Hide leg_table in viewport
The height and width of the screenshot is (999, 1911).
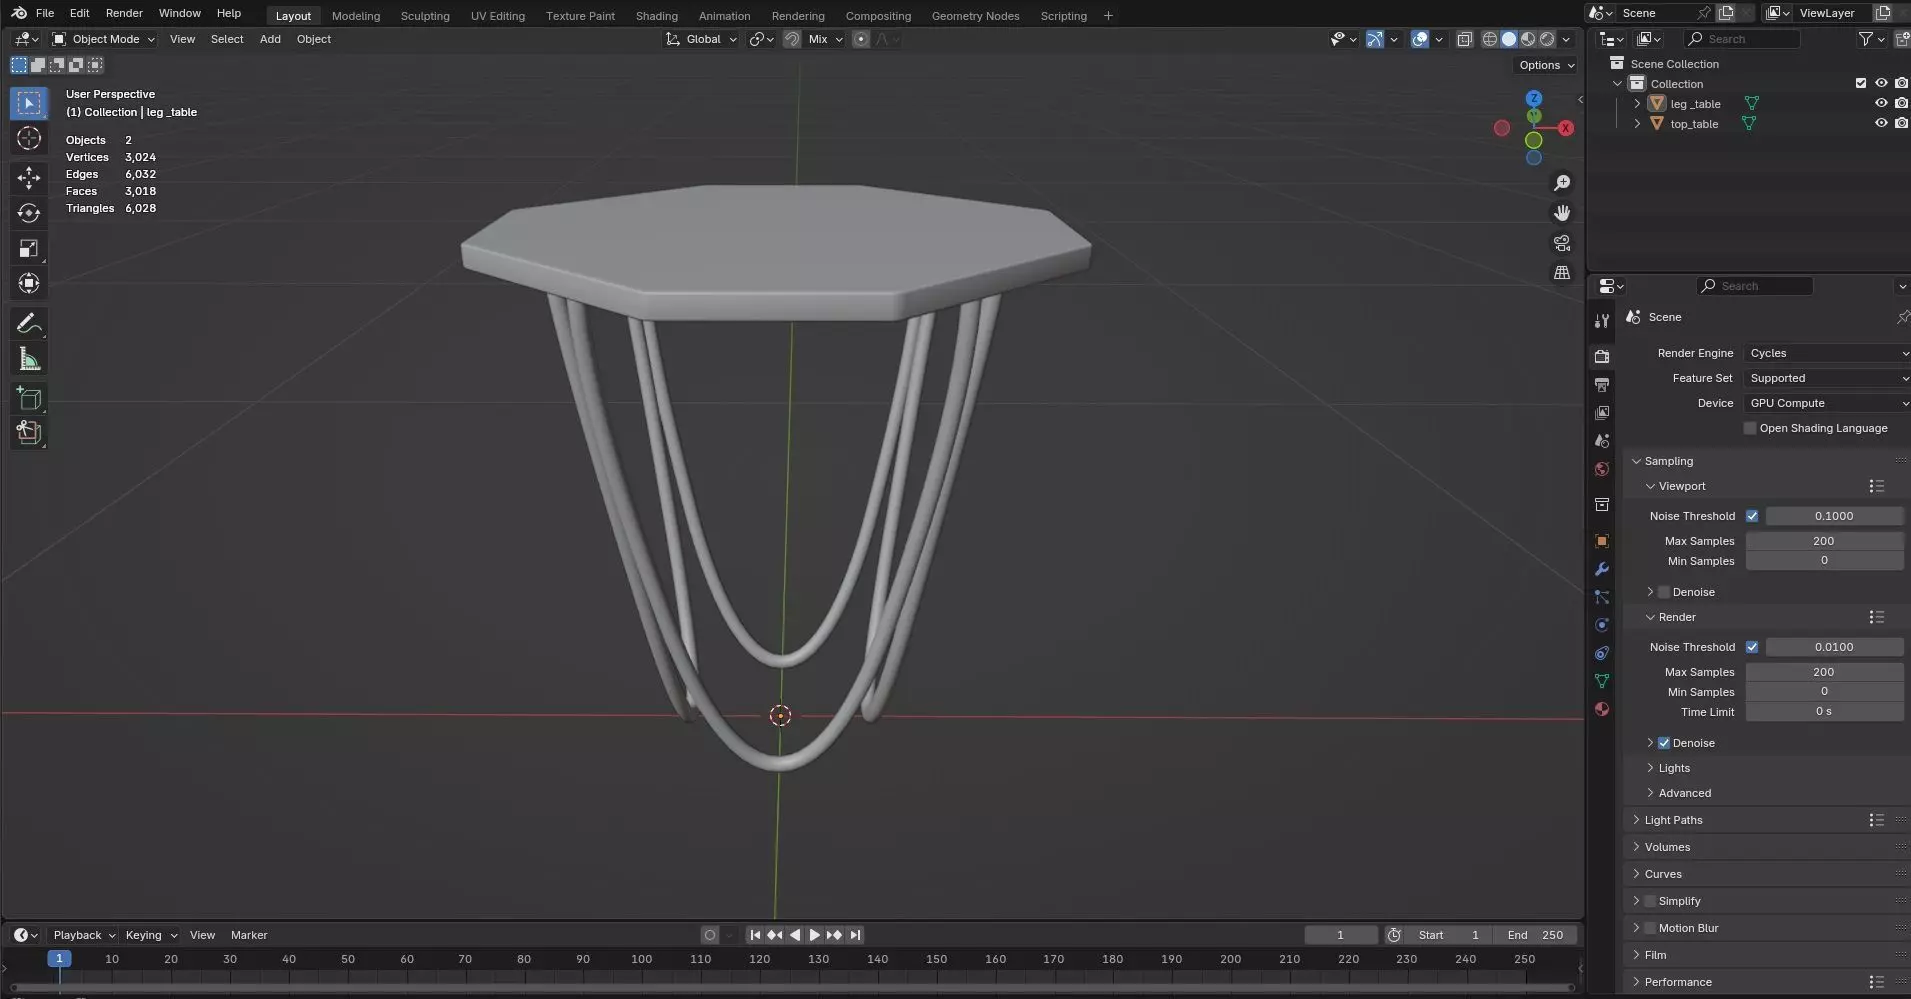[x=1880, y=104]
